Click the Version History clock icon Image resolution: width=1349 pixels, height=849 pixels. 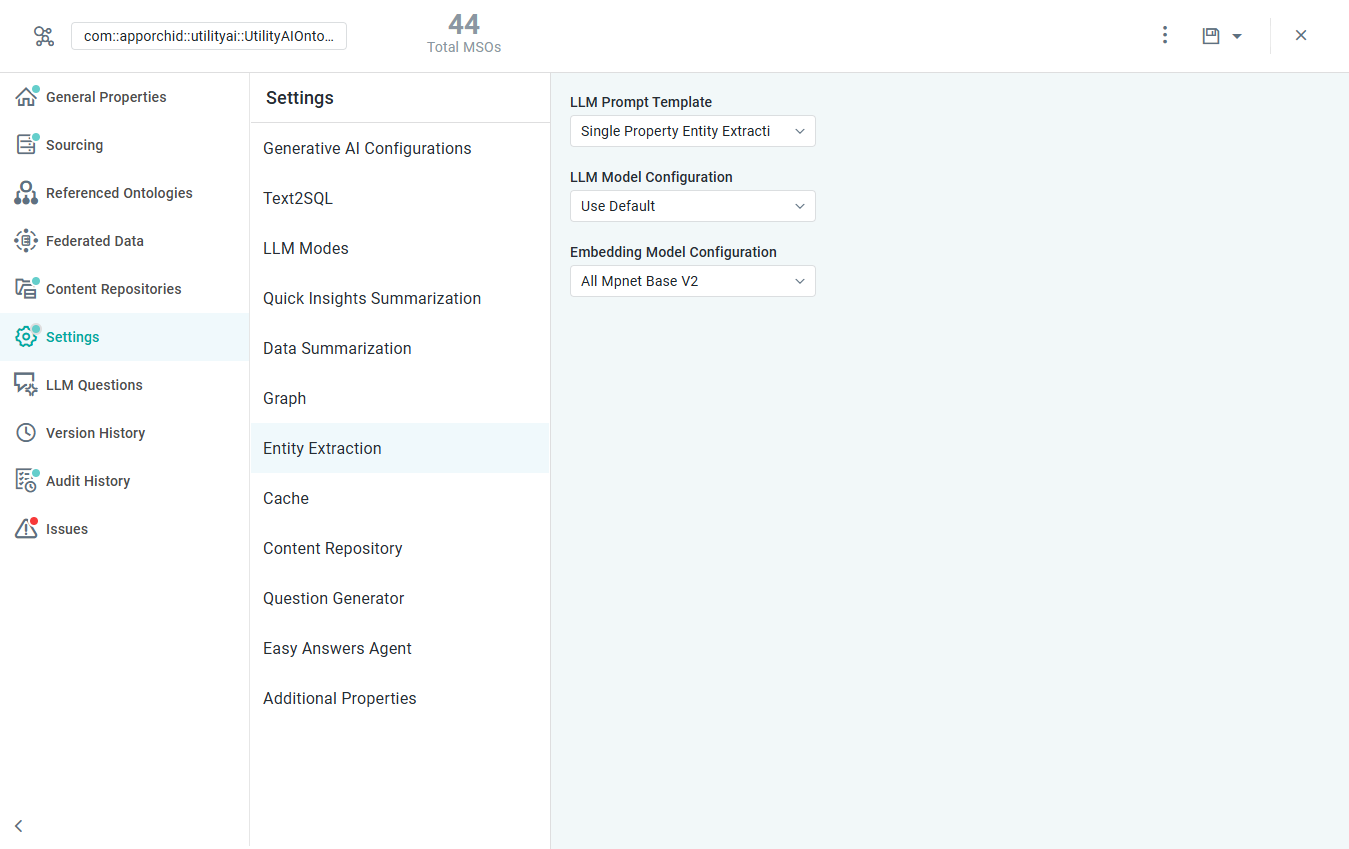point(26,433)
